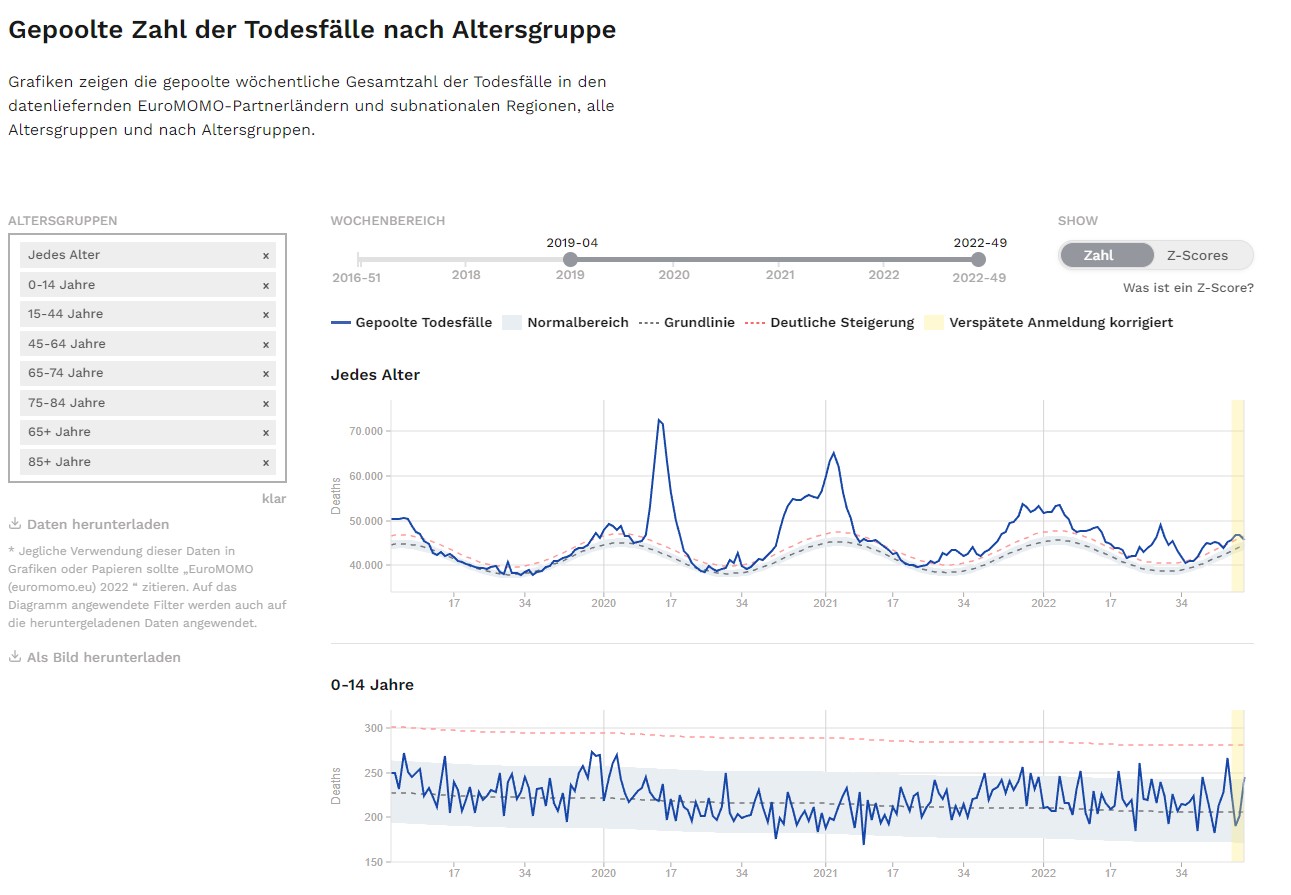1291x895 pixels.
Task: Toggle 'Gepoolte Todesfälle' legend series
Action: pos(412,323)
